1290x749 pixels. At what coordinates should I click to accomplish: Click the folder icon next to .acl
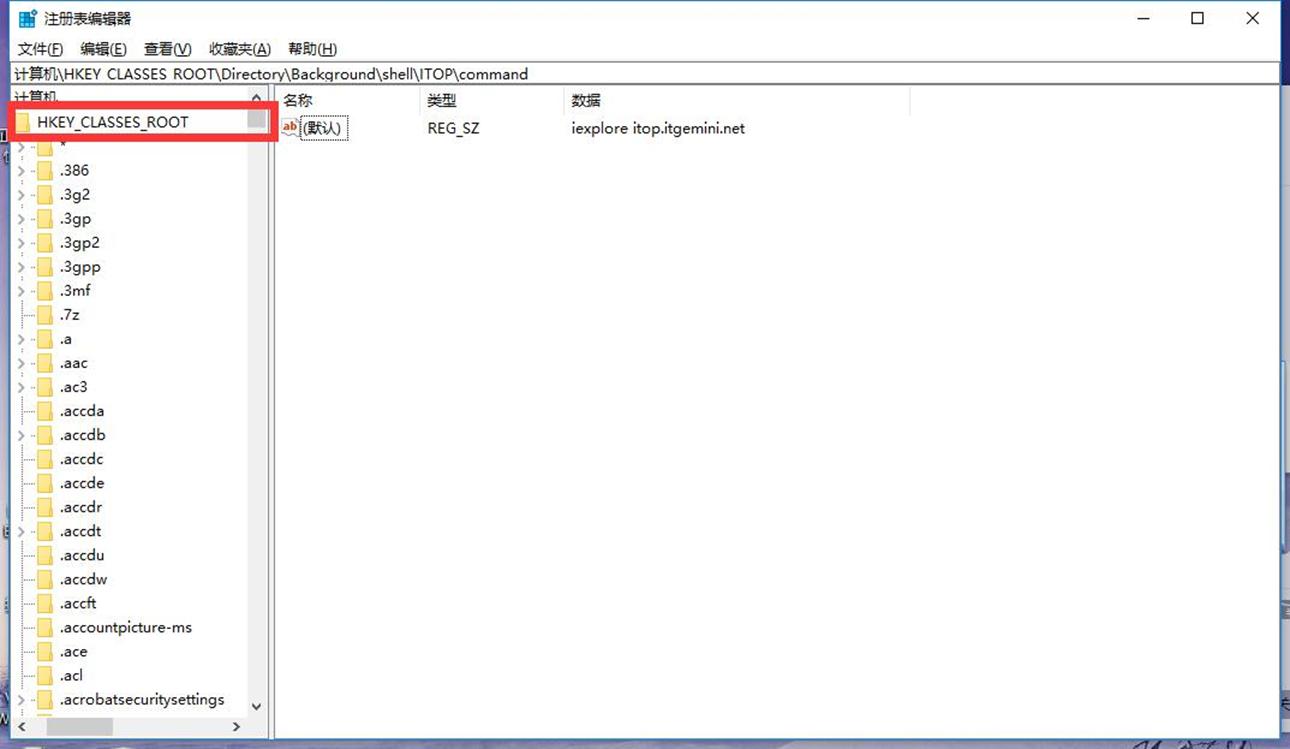[44, 676]
